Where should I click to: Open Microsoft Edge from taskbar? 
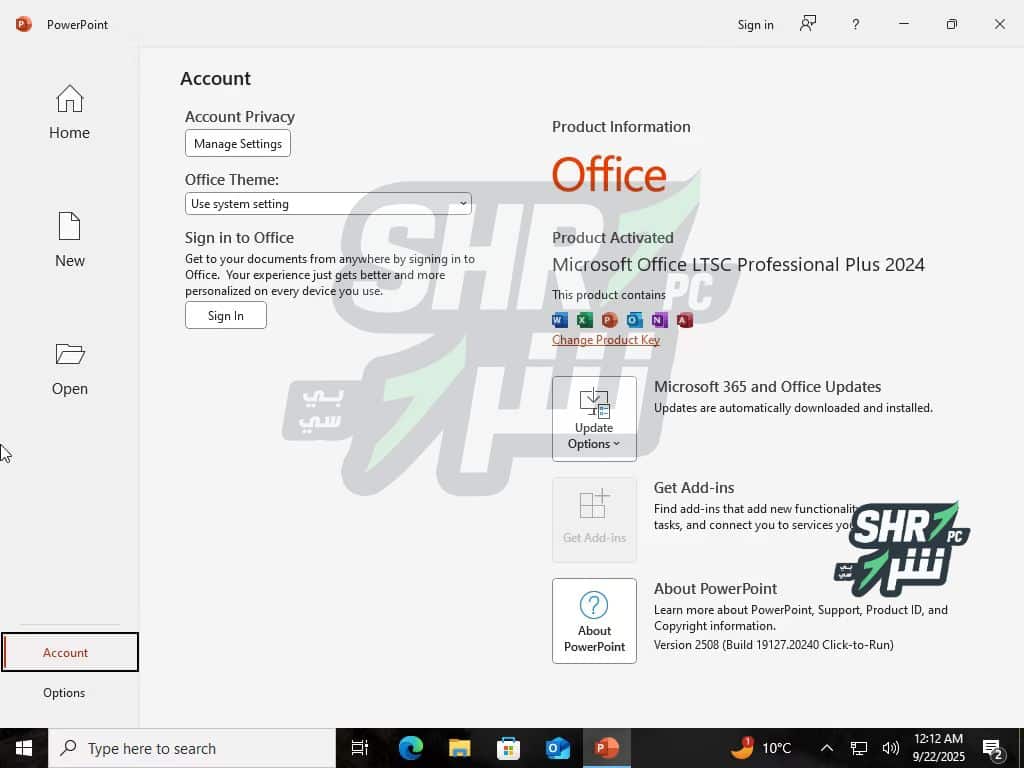[411, 748]
